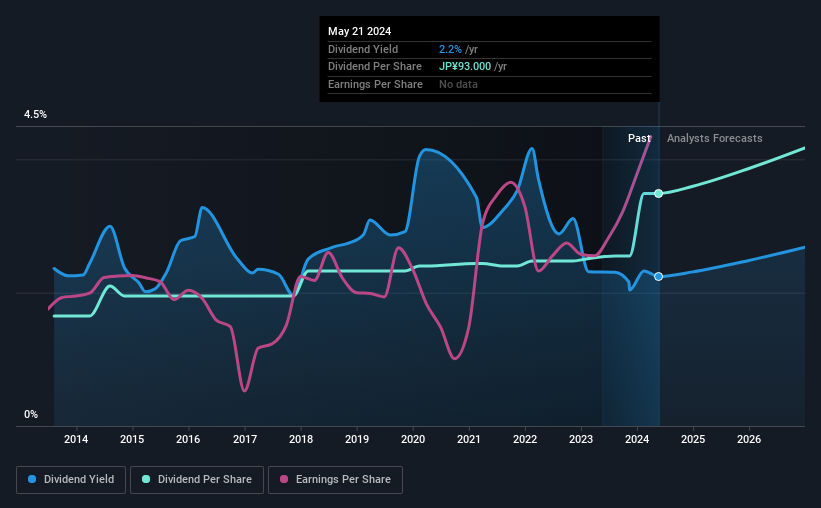Click the 2022 axis label
The width and height of the screenshot is (821, 508).
[525, 439]
